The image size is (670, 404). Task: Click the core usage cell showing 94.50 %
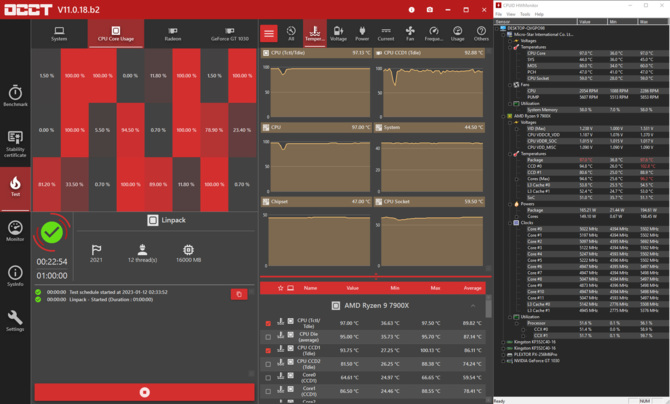pos(130,130)
